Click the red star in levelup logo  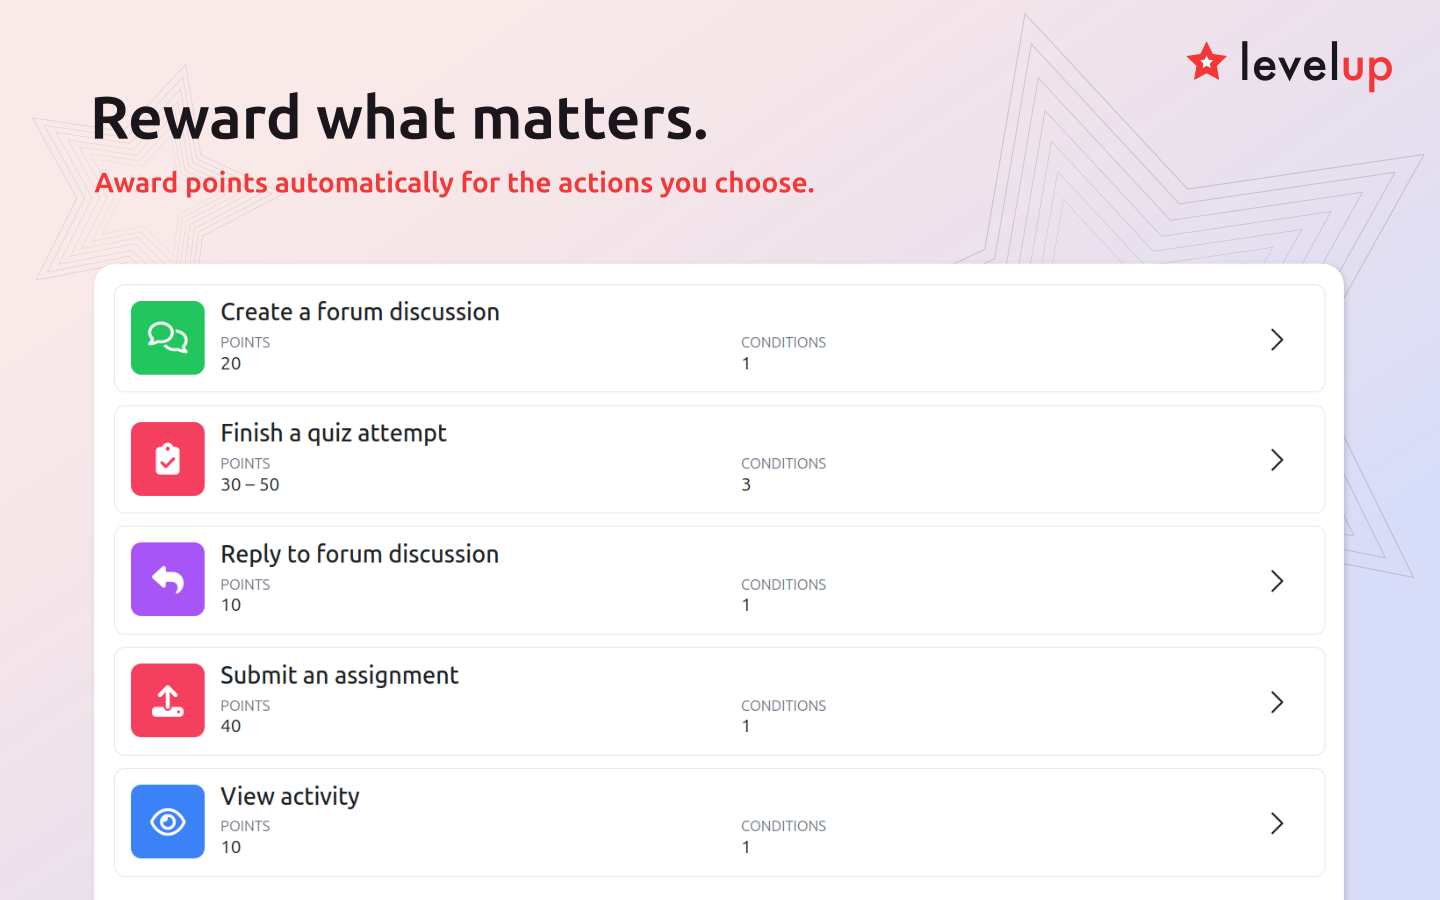coord(1206,62)
